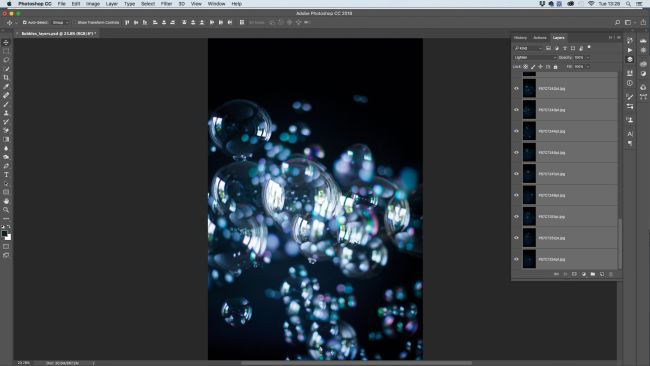Open the Fill slider dropdown arrow
Image resolution: width=650 pixels, height=366 pixels.
click(x=588, y=66)
